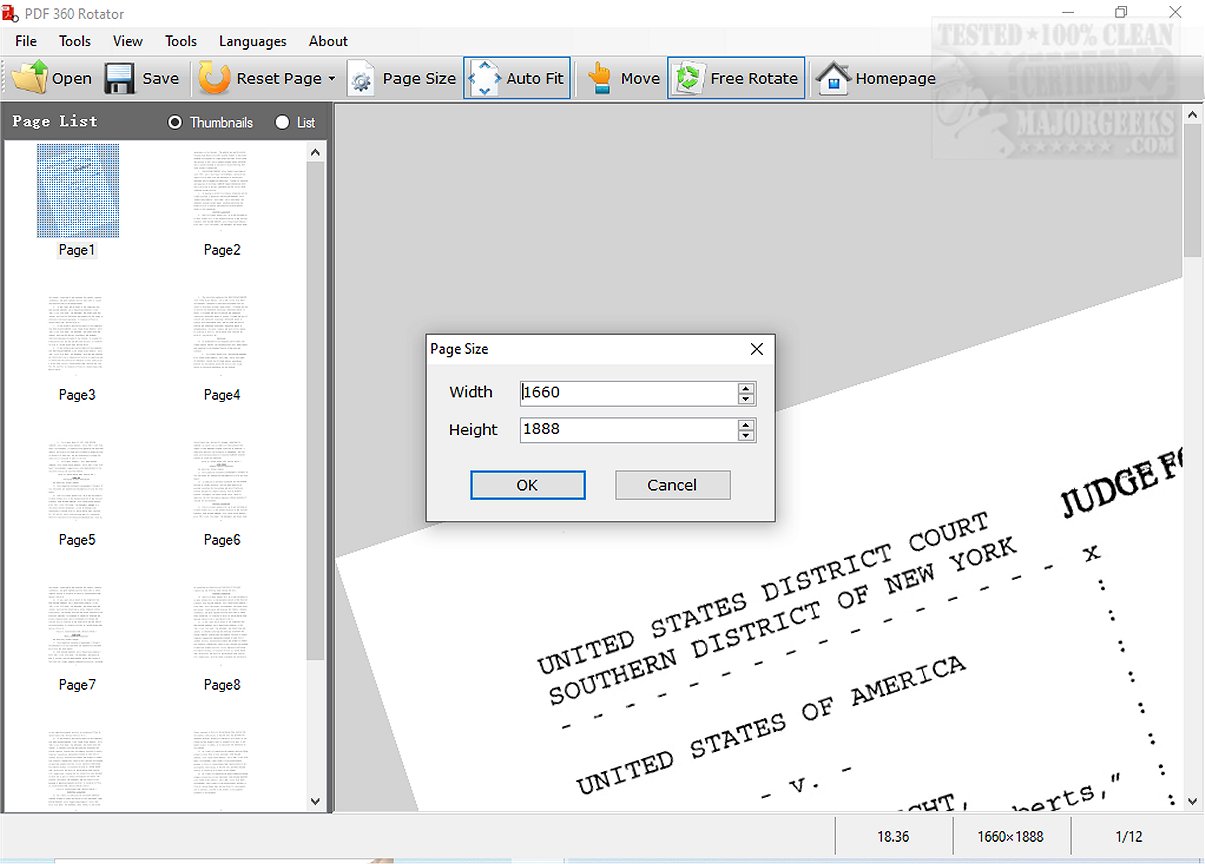
Task: Select the Page4 thumbnail
Action: tap(222, 335)
